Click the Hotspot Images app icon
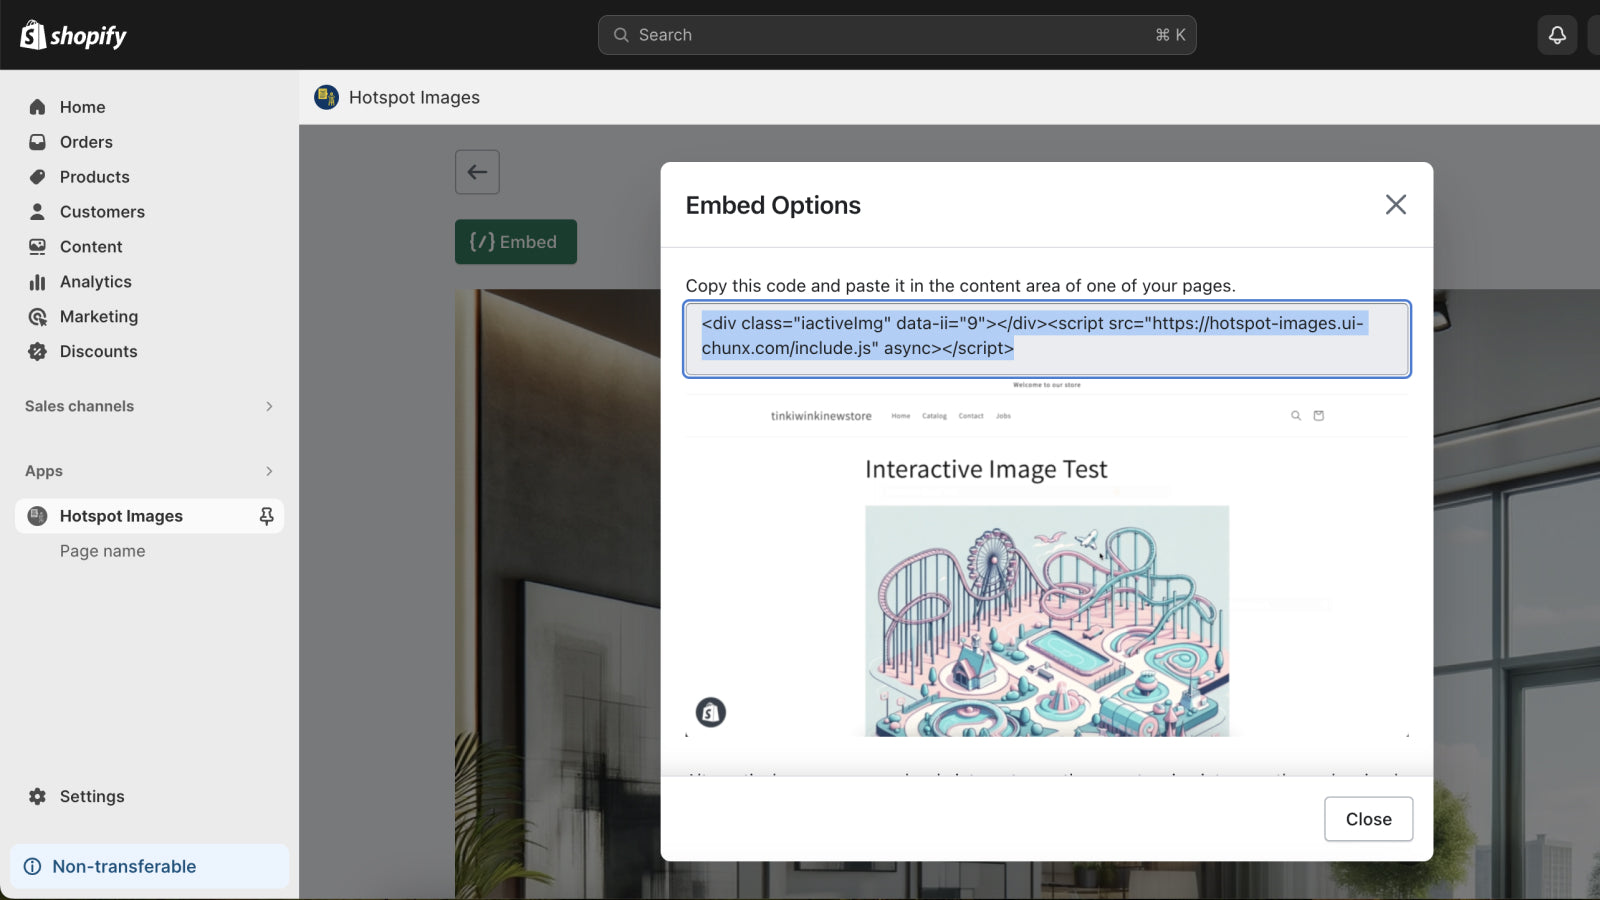 tap(37, 515)
